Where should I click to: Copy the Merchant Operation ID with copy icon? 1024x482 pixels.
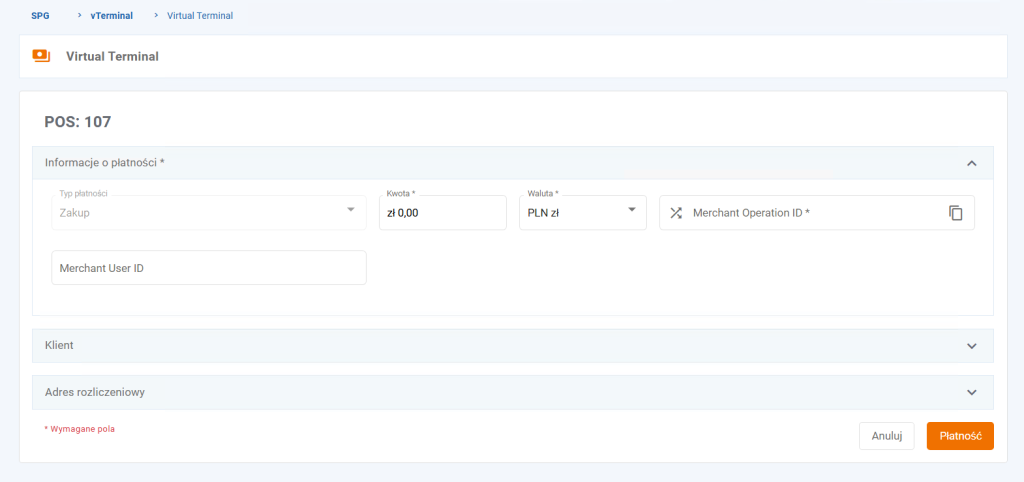[955, 213]
